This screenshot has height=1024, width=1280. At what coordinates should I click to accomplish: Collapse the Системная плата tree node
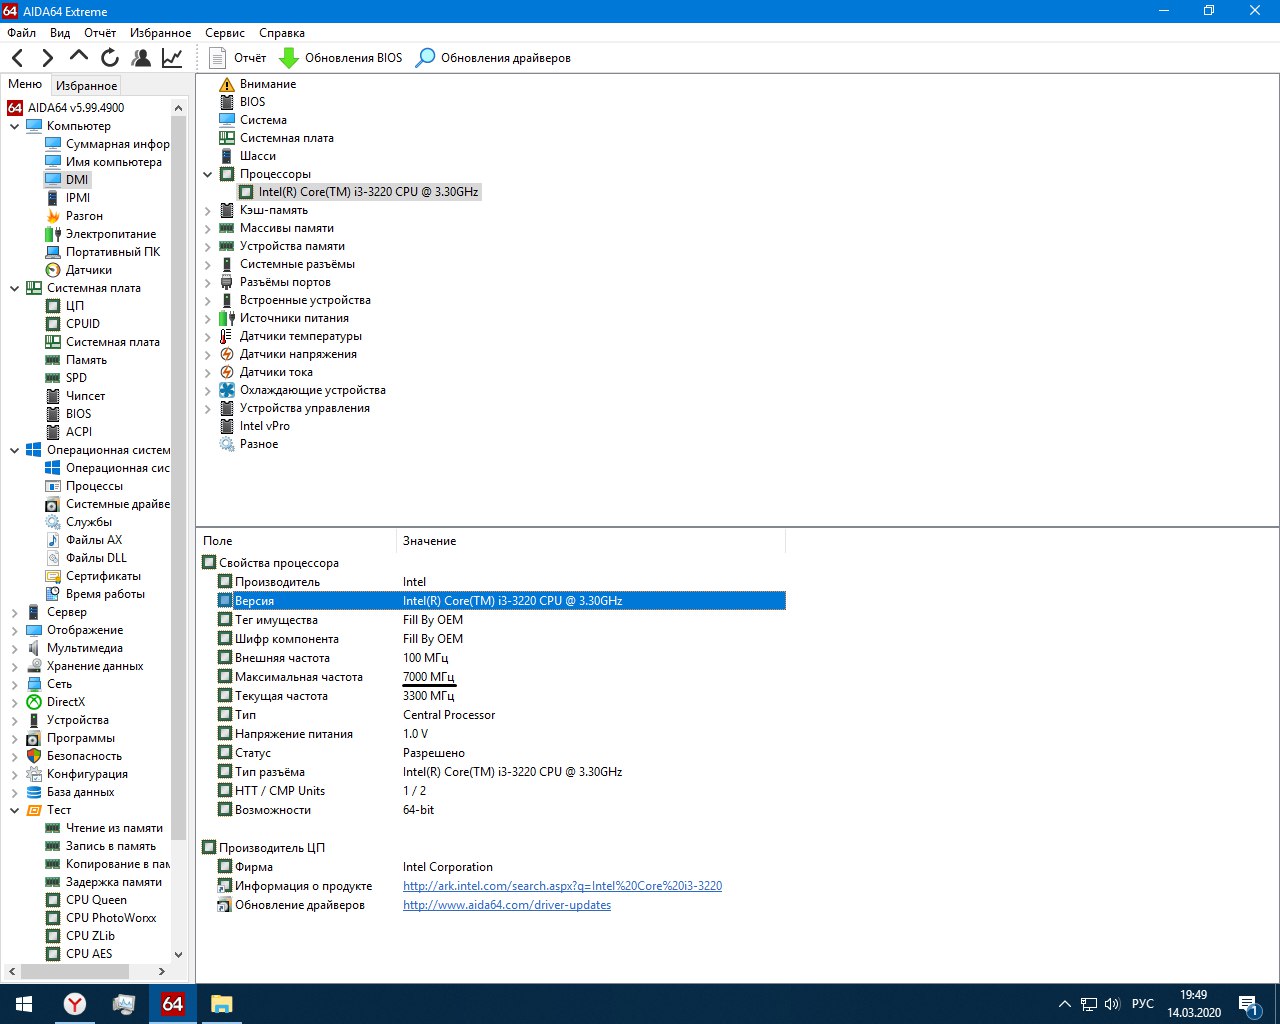tap(14, 288)
